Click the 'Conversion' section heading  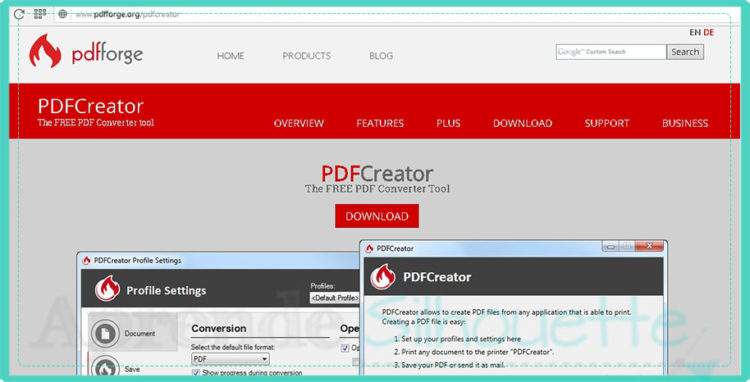[x=219, y=328]
